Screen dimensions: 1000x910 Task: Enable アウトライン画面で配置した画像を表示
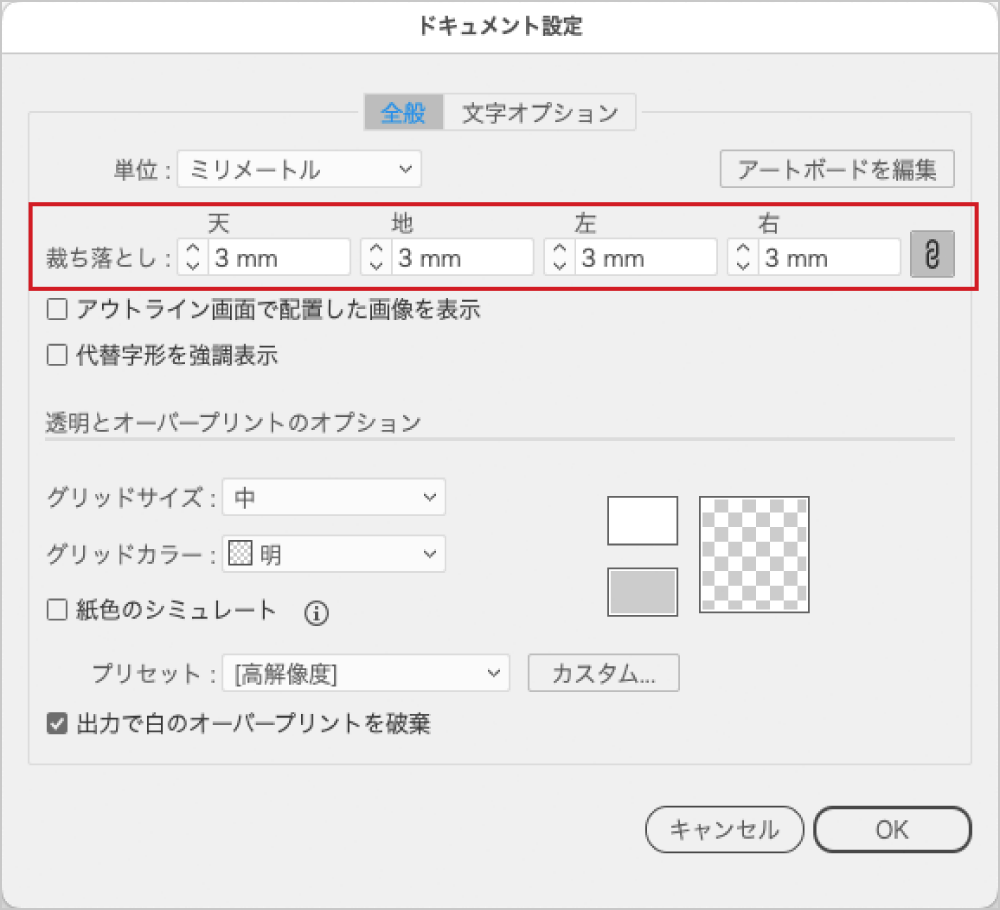coord(57,309)
